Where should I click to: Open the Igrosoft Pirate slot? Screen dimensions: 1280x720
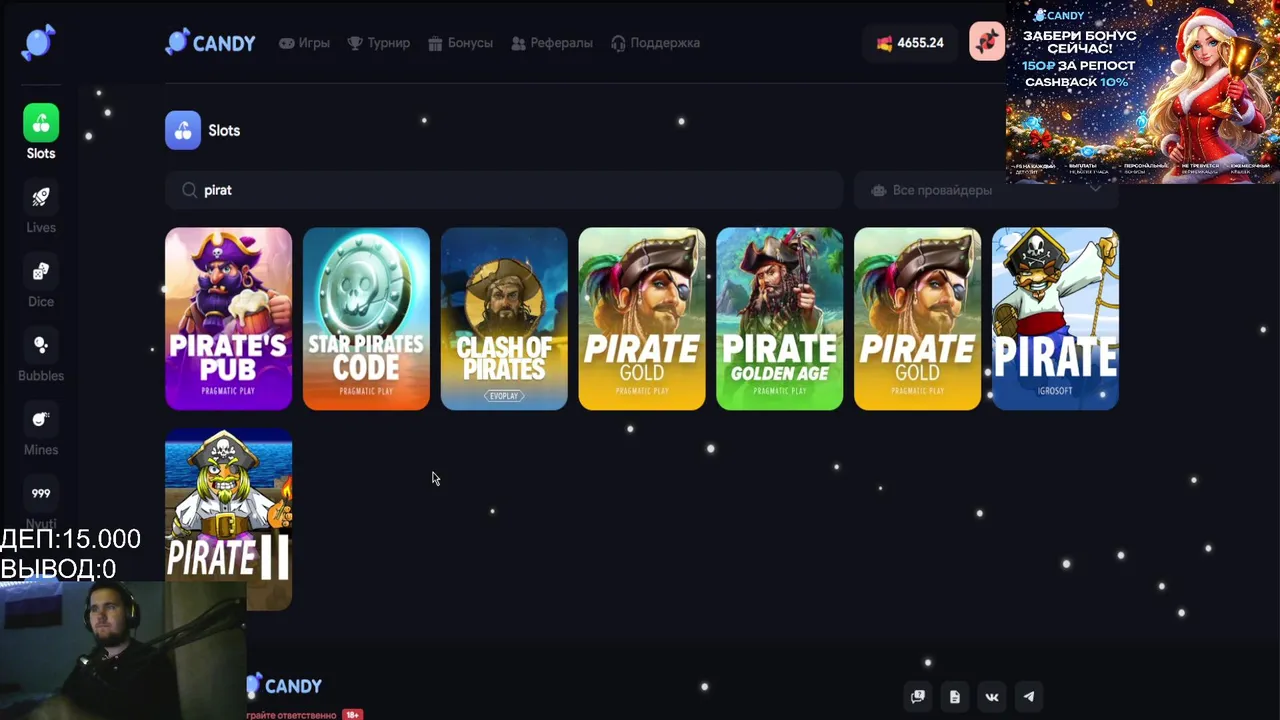[x=1055, y=319]
